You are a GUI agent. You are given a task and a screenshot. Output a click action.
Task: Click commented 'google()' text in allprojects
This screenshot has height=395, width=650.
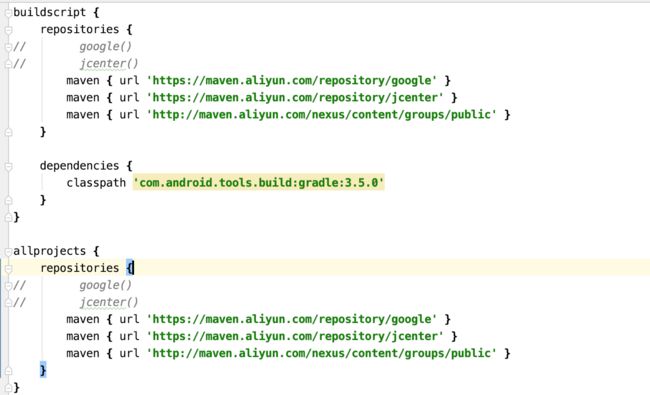click(106, 285)
